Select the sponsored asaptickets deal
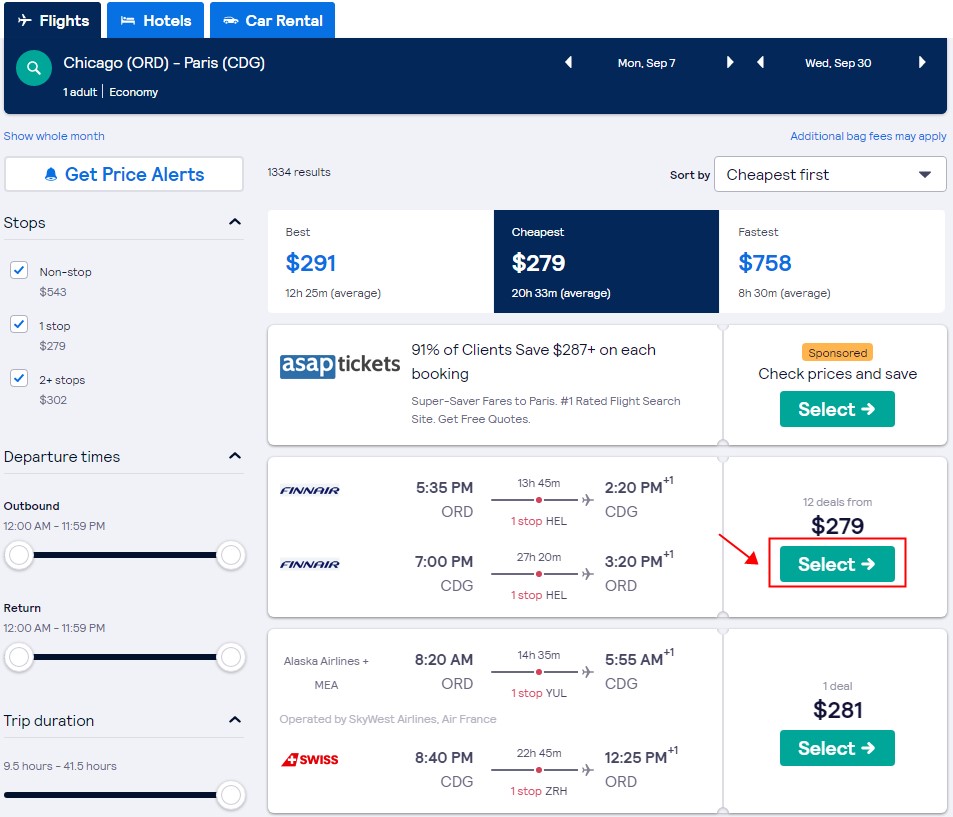The width and height of the screenshot is (953, 817). pyautogui.click(x=837, y=409)
